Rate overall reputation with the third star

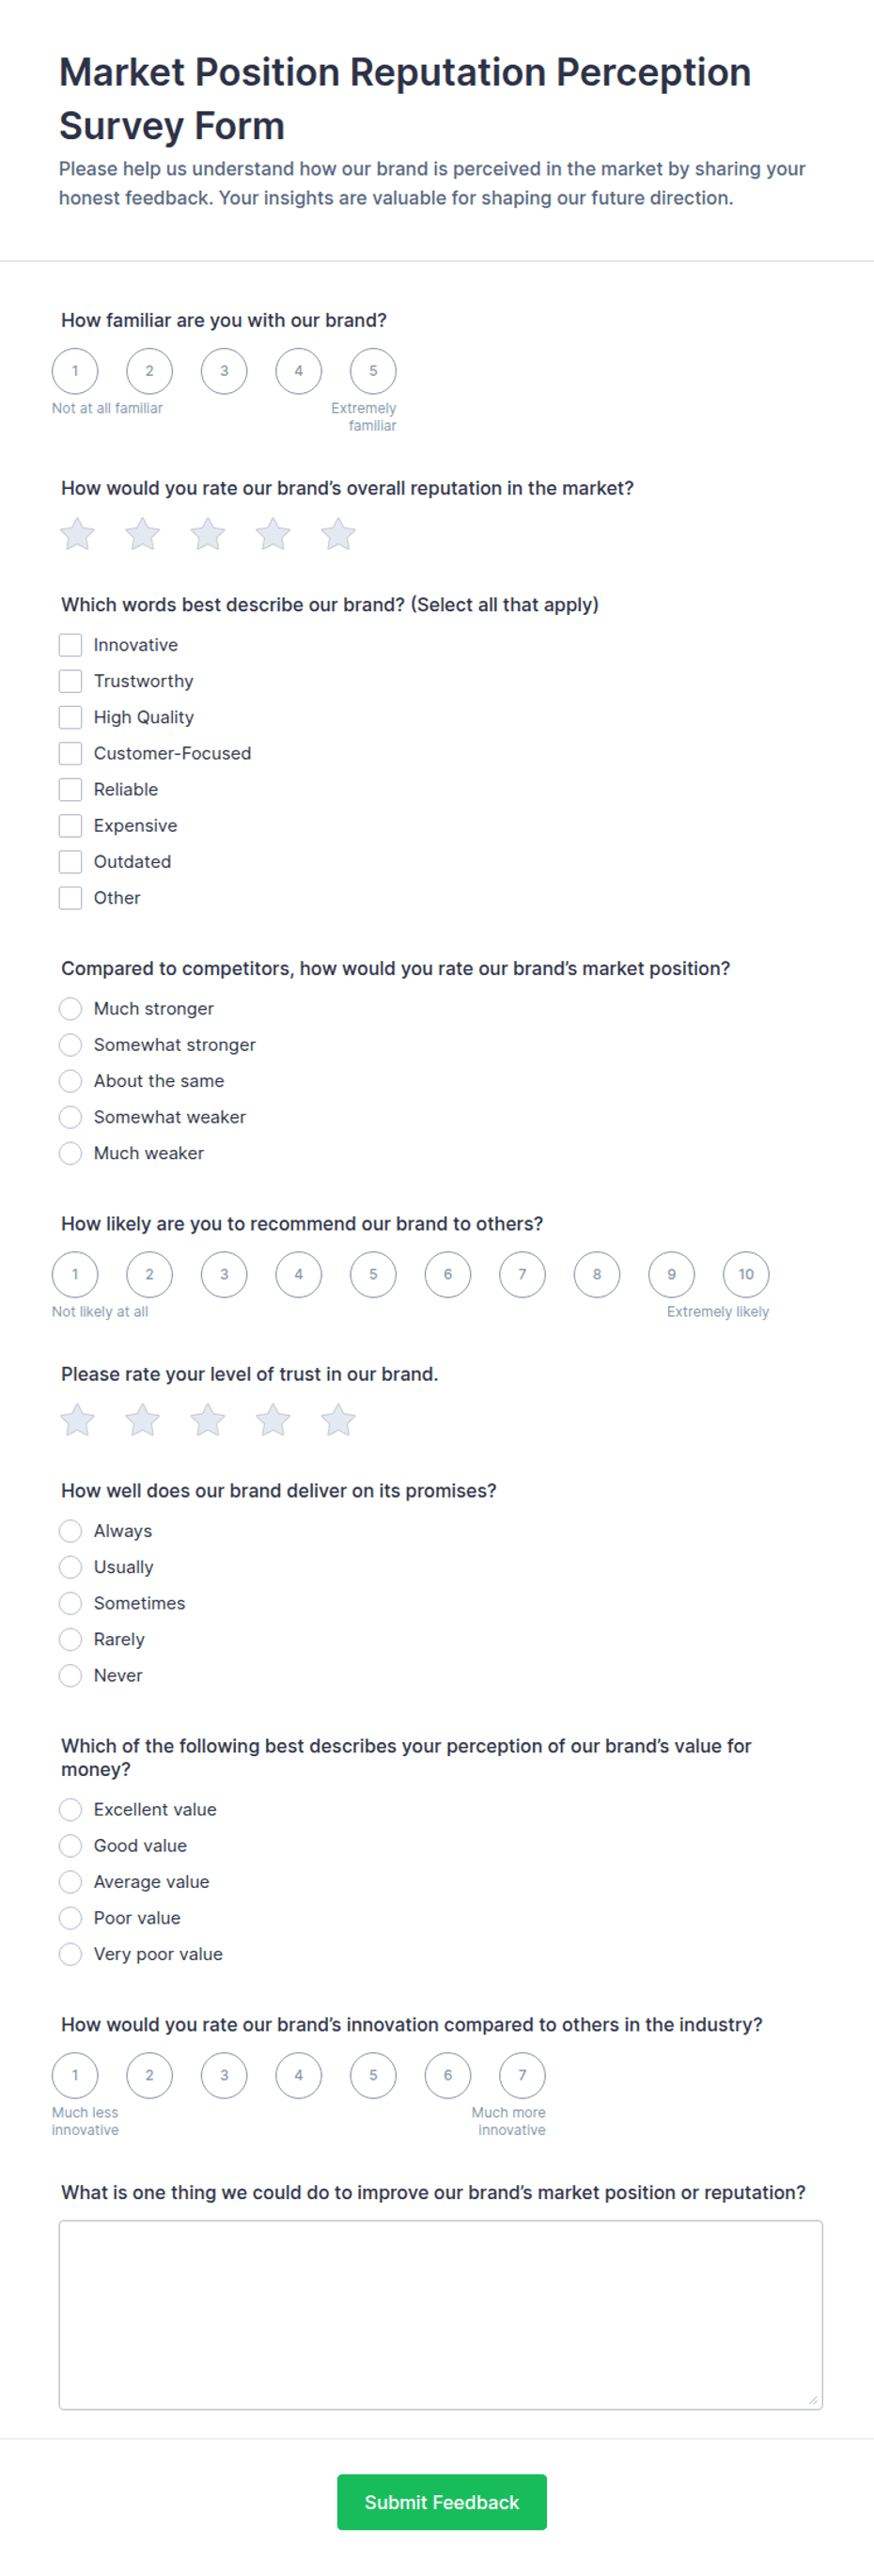(x=208, y=534)
